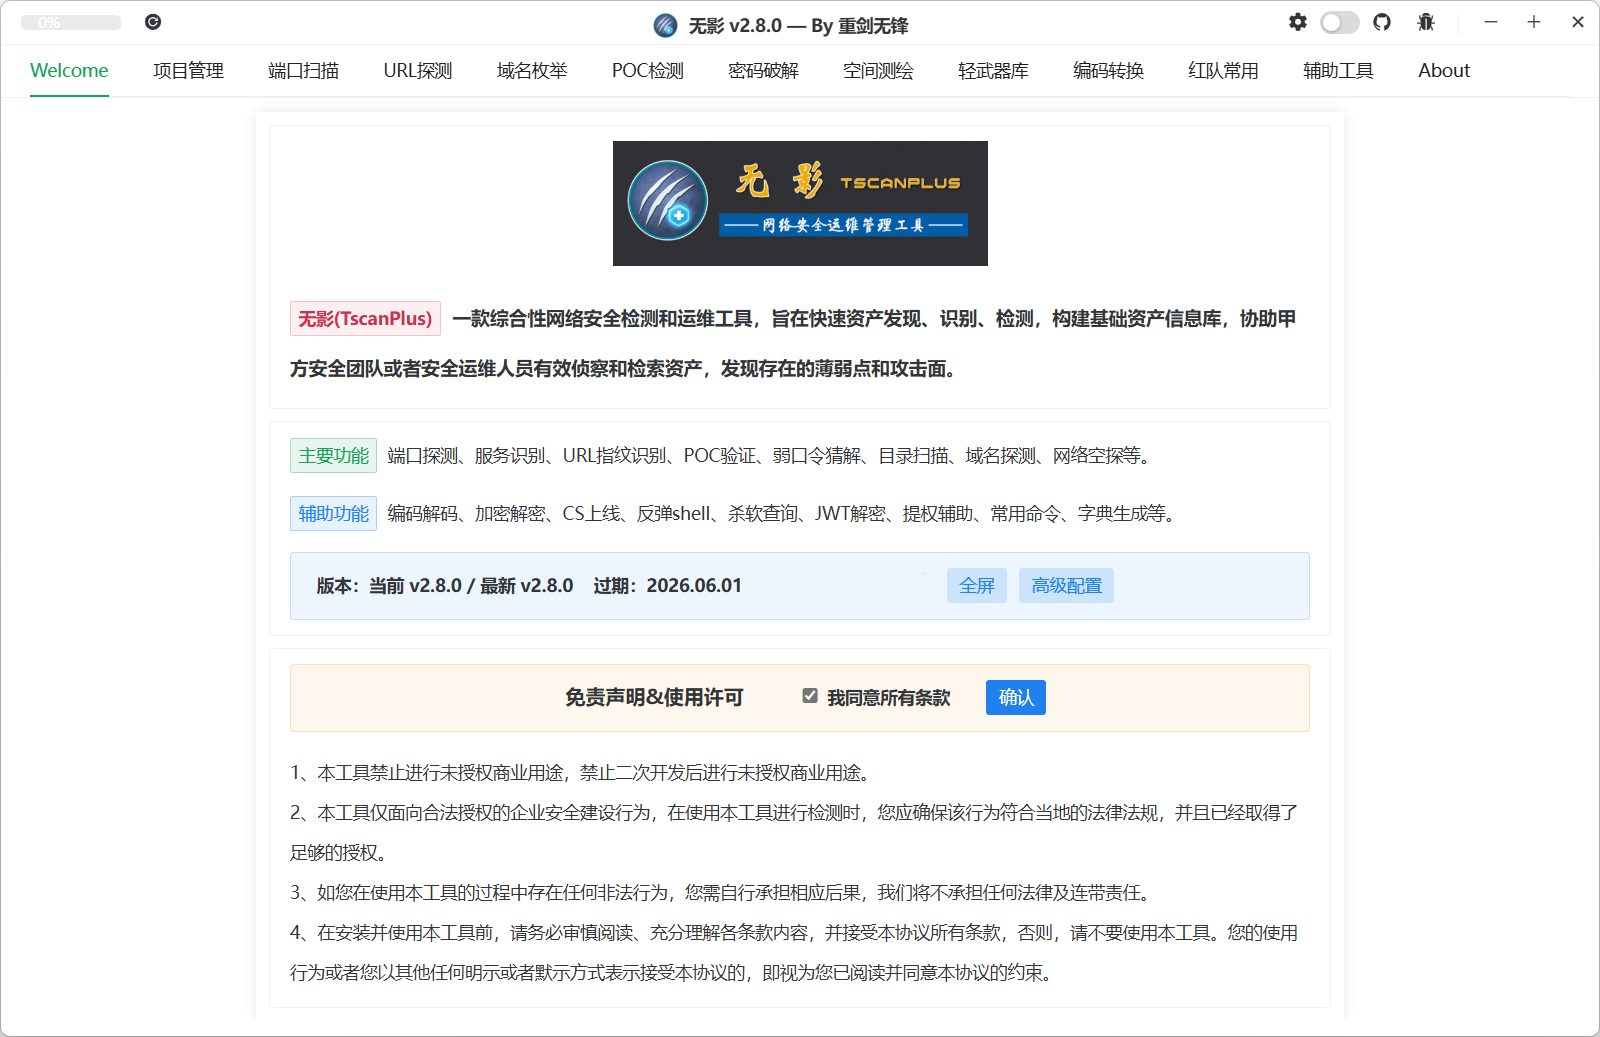Click the 无影(TscanPlus) red tag
Image resolution: width=1600 pixels, height=1037 pixels.
click(x=365, y=319)
